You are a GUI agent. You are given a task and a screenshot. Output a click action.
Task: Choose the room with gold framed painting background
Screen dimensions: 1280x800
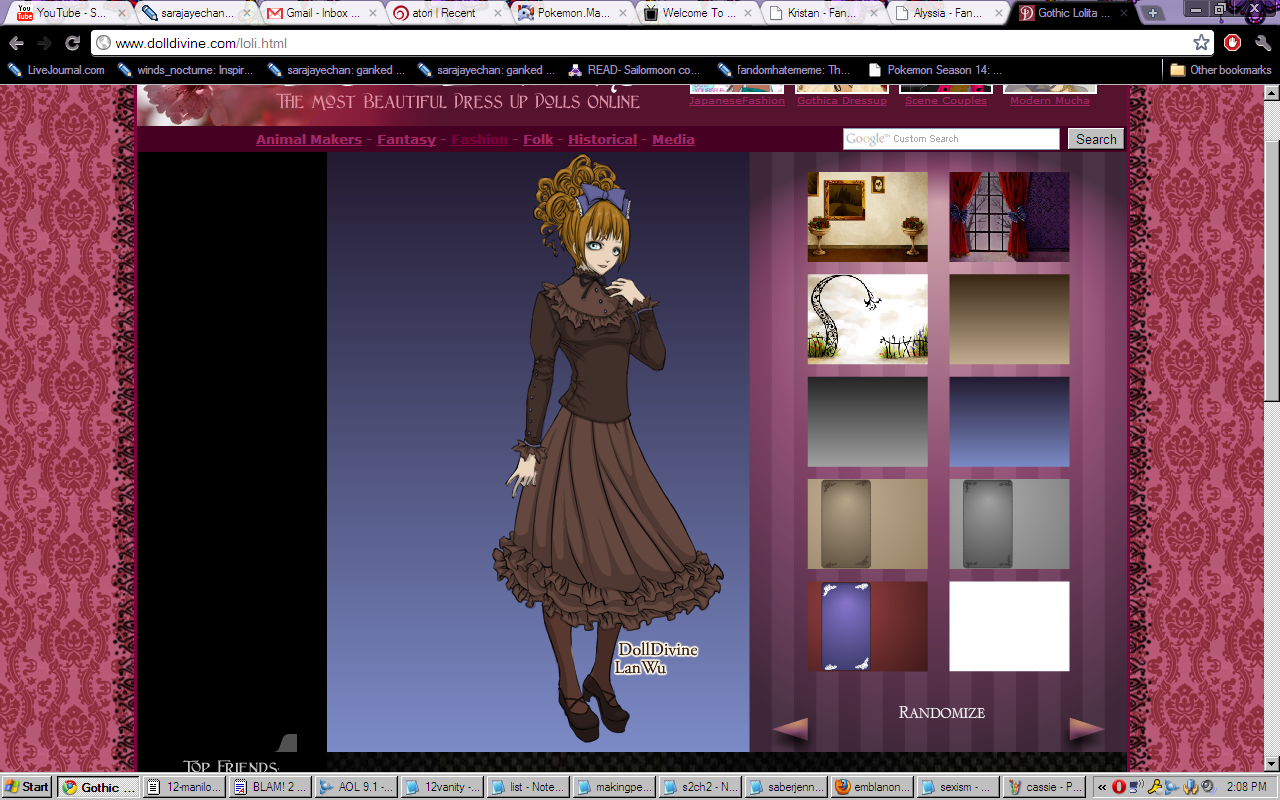pyautogui.click(x=867, y=216)
